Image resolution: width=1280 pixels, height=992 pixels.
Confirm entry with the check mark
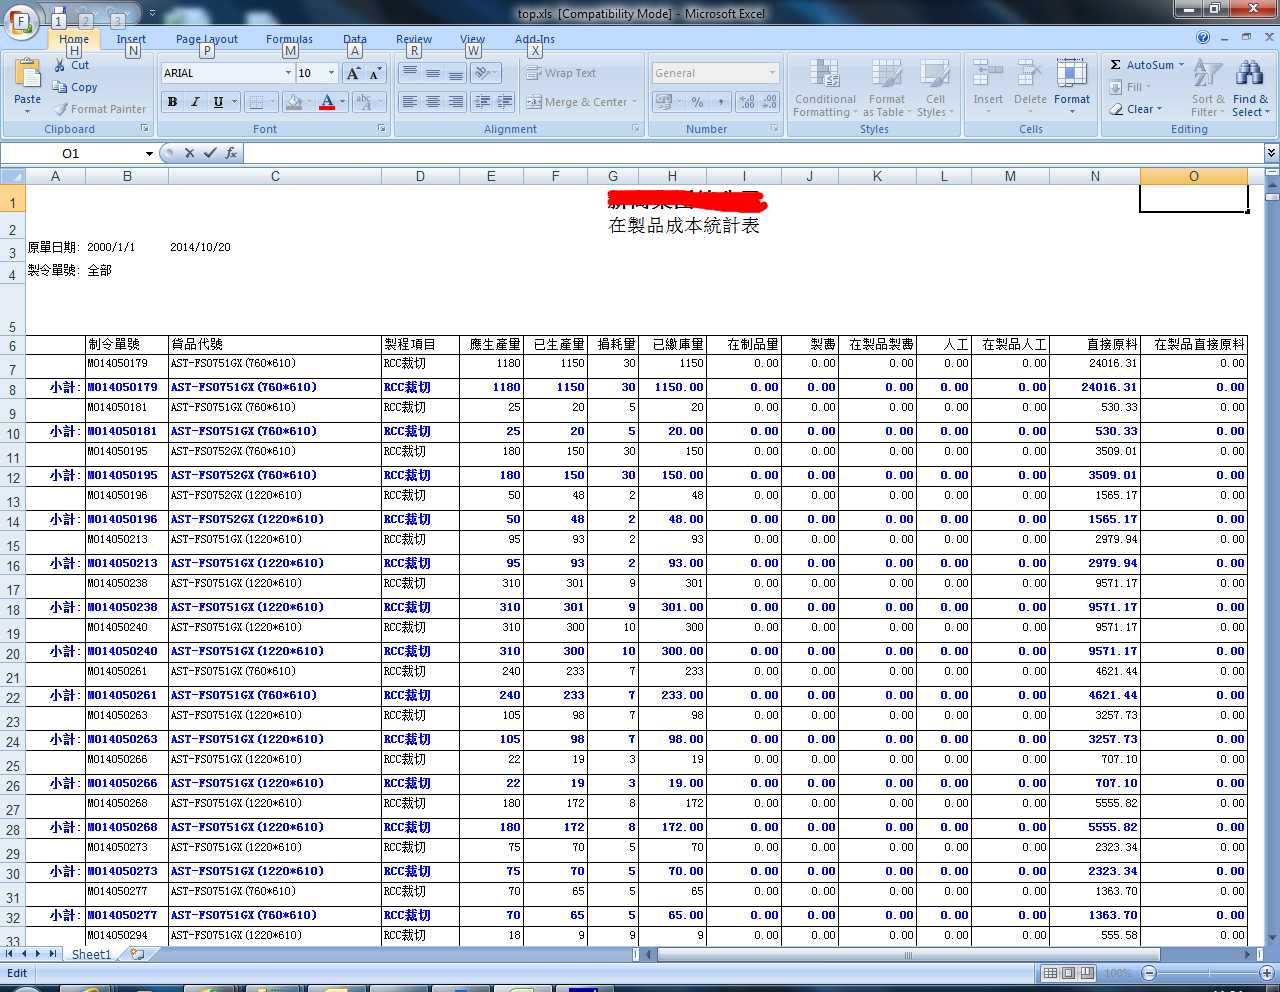(x=210, y=153)
